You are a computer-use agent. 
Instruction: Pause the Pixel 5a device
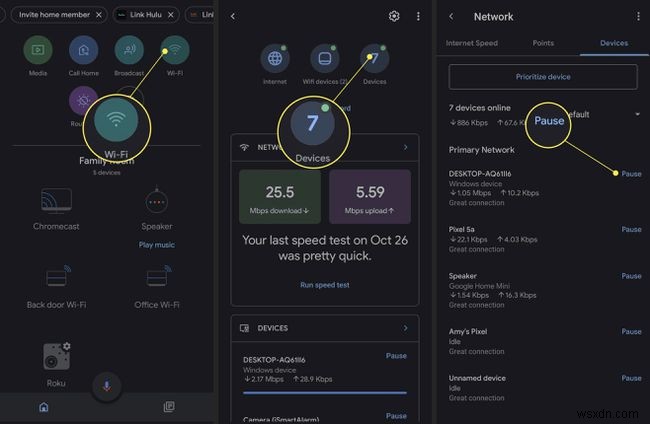point(631,229)
